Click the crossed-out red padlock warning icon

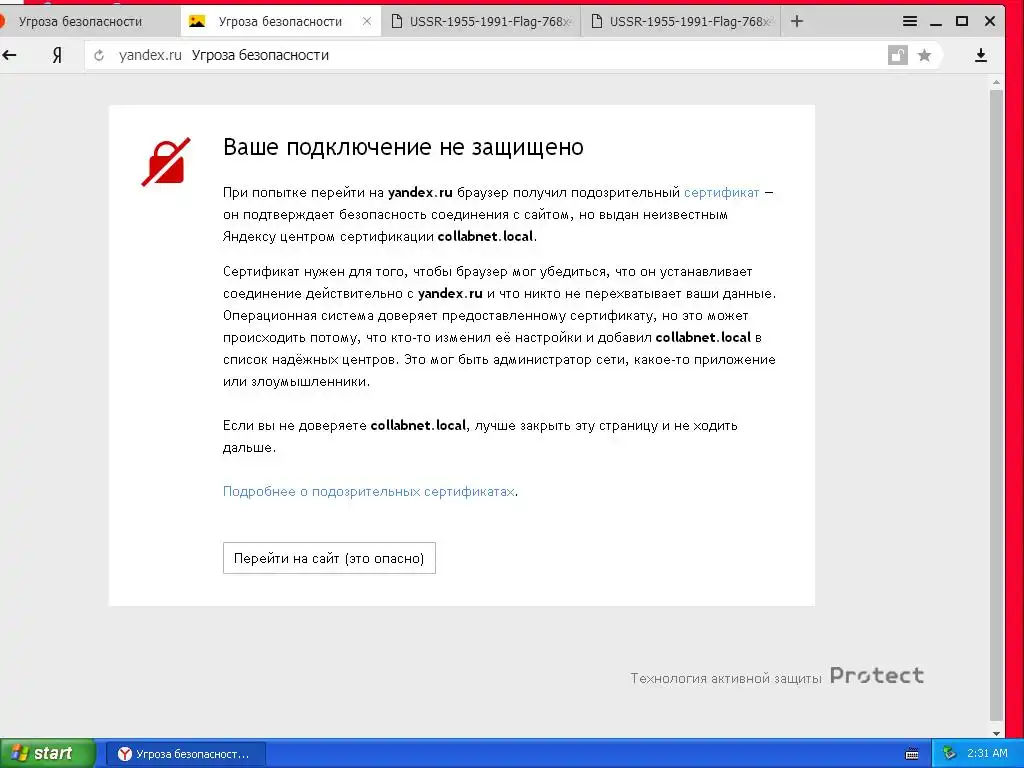point(167,162)
